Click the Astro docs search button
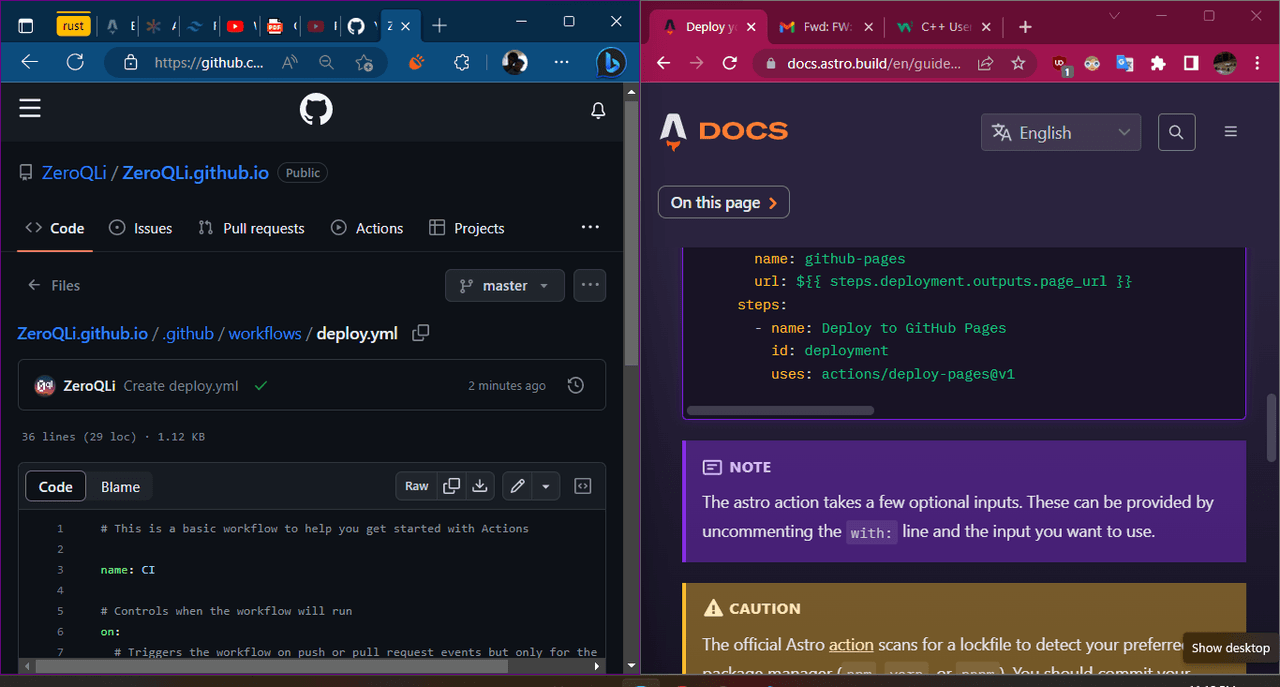 (x=1176, y=132)
